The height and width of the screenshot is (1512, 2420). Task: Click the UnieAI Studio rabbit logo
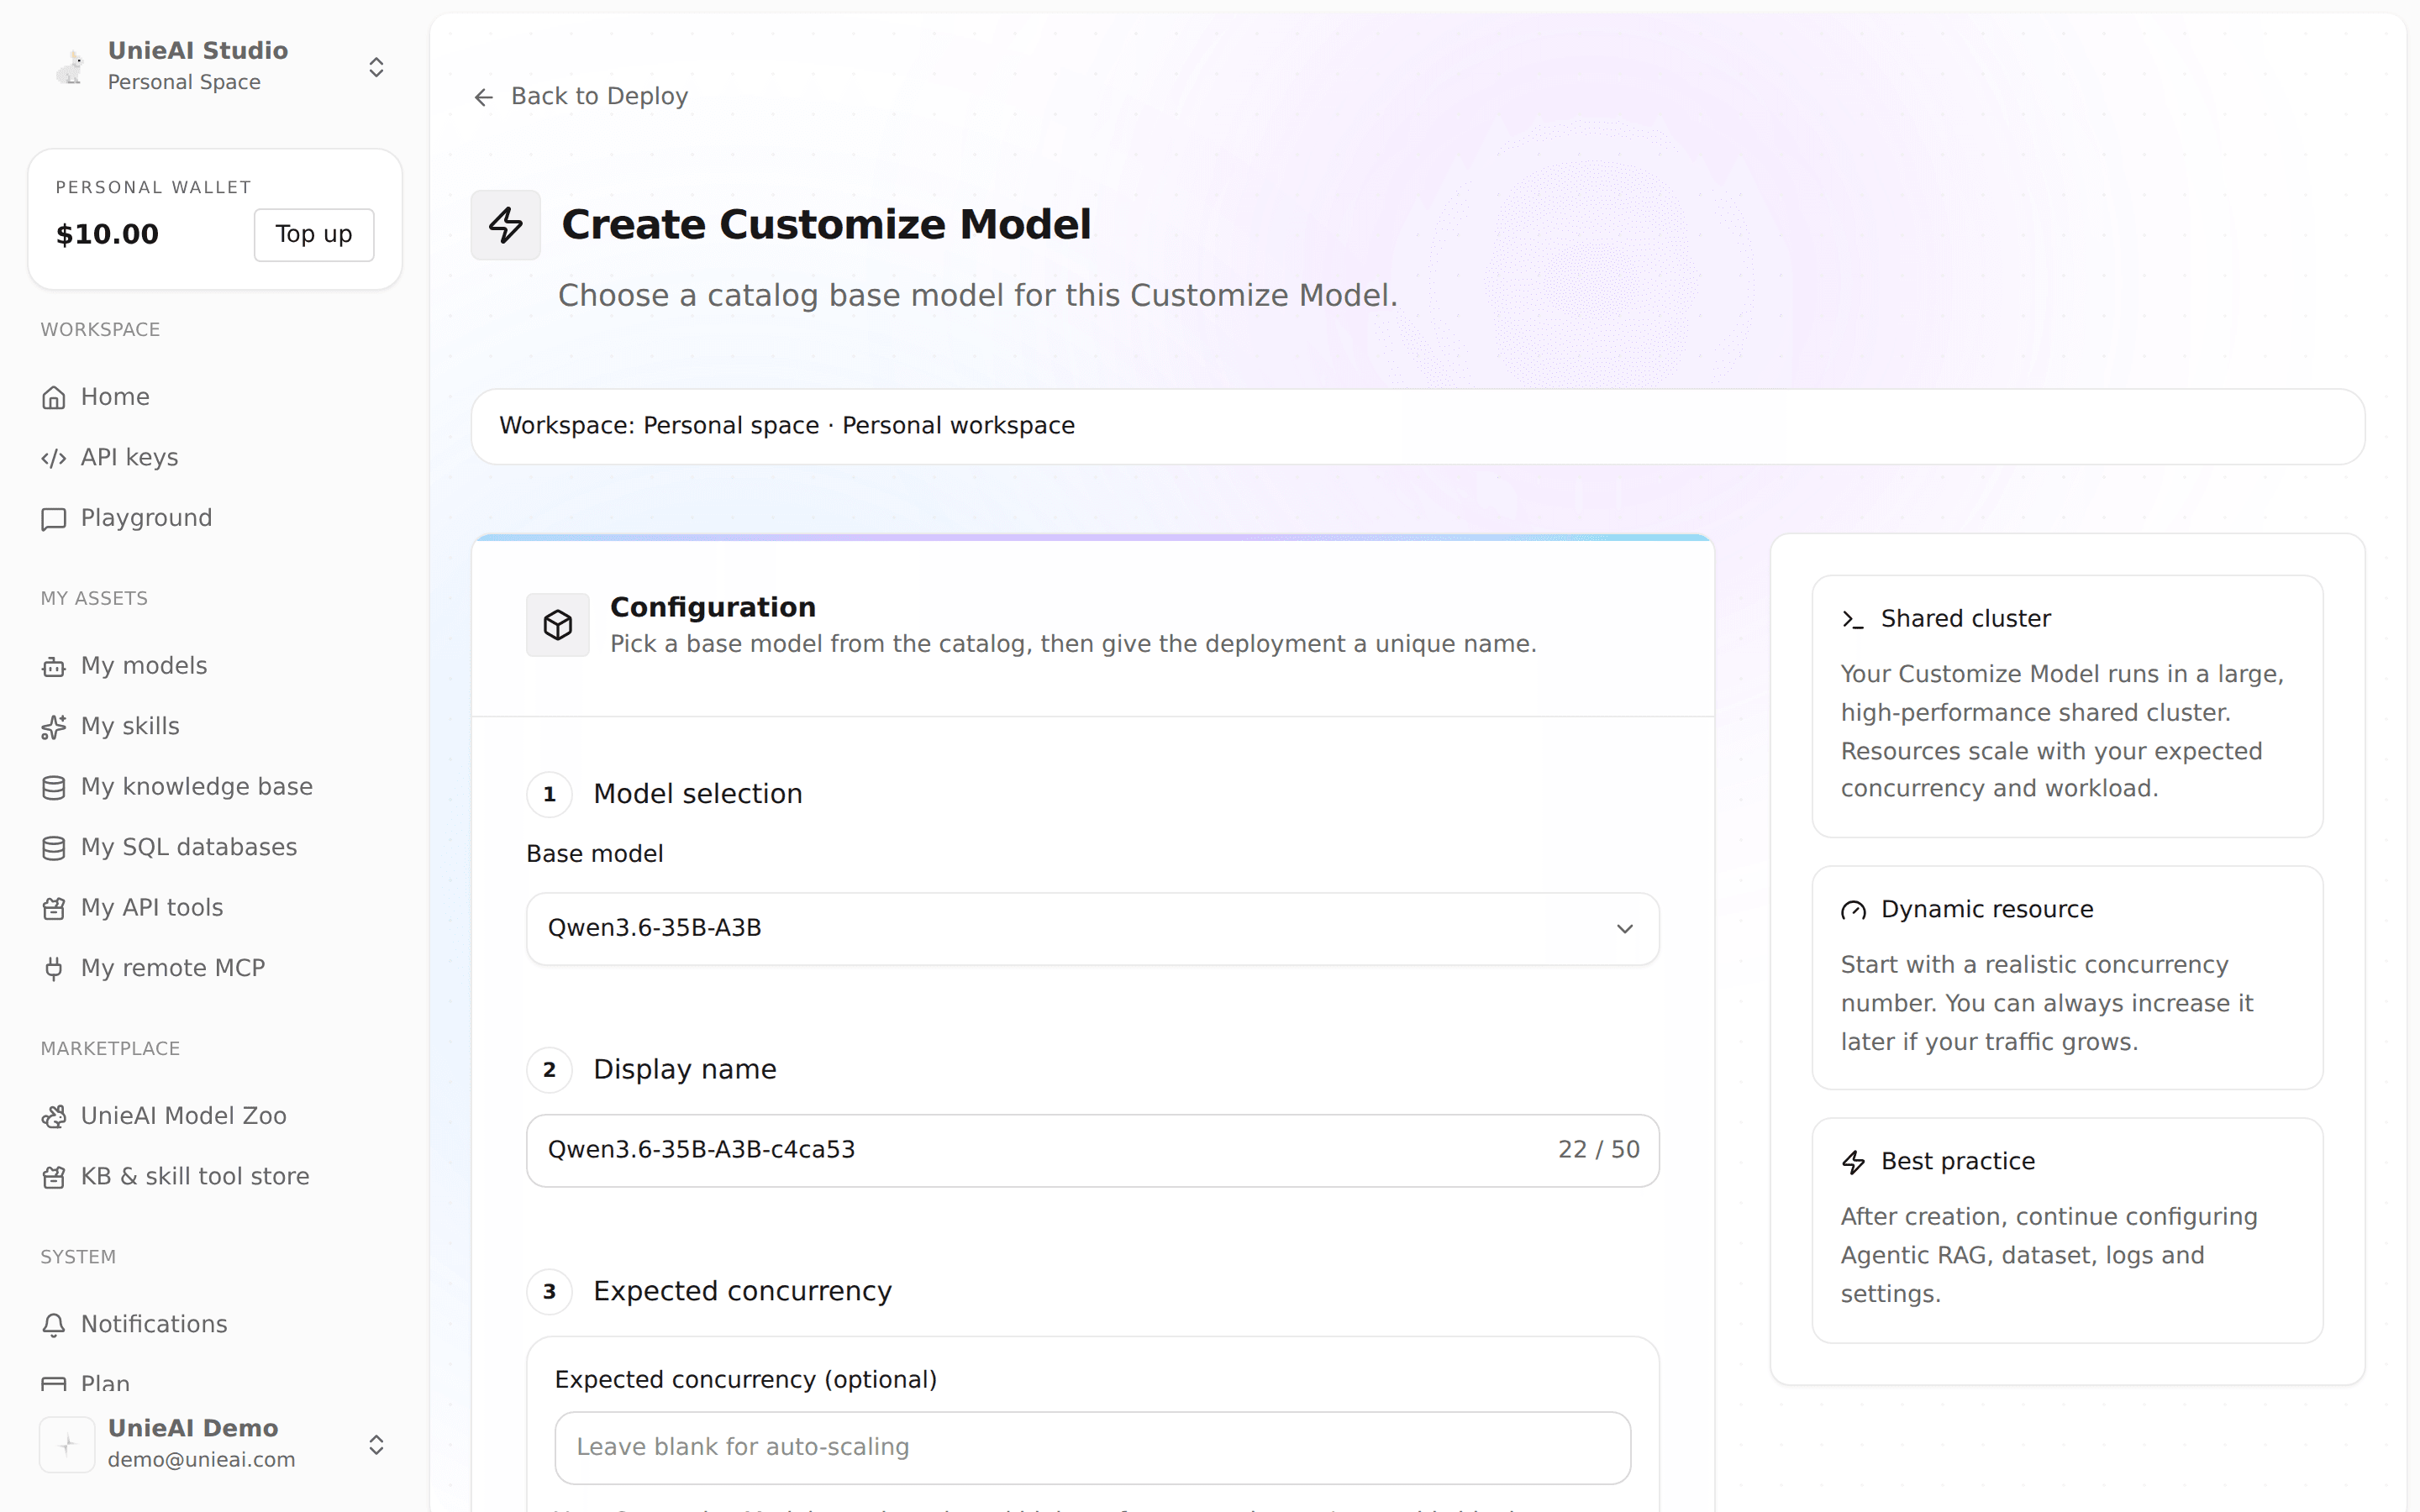pos(70,67)
